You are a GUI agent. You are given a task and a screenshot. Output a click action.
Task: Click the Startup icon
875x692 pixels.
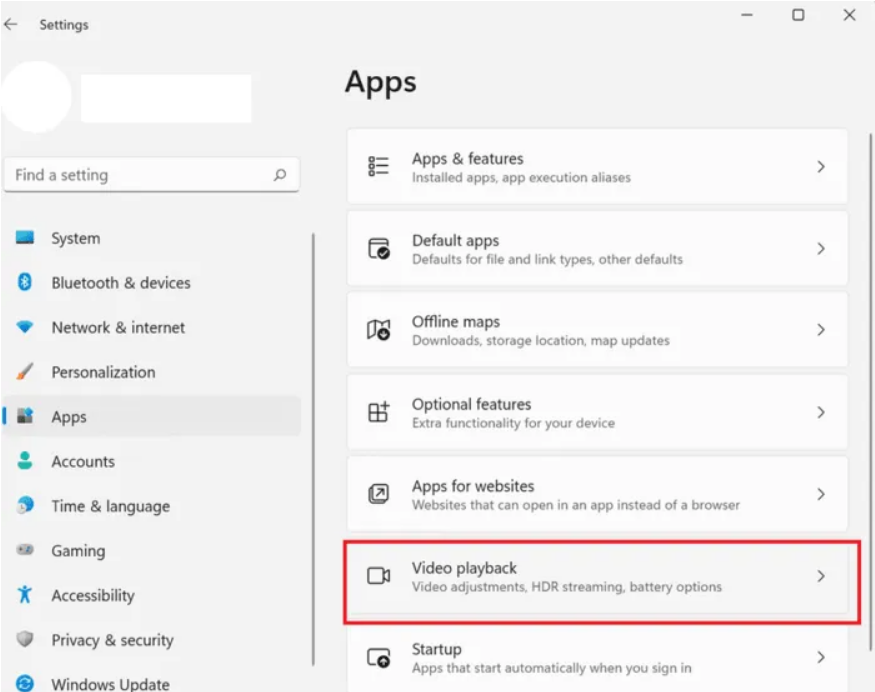click(378, 658)
